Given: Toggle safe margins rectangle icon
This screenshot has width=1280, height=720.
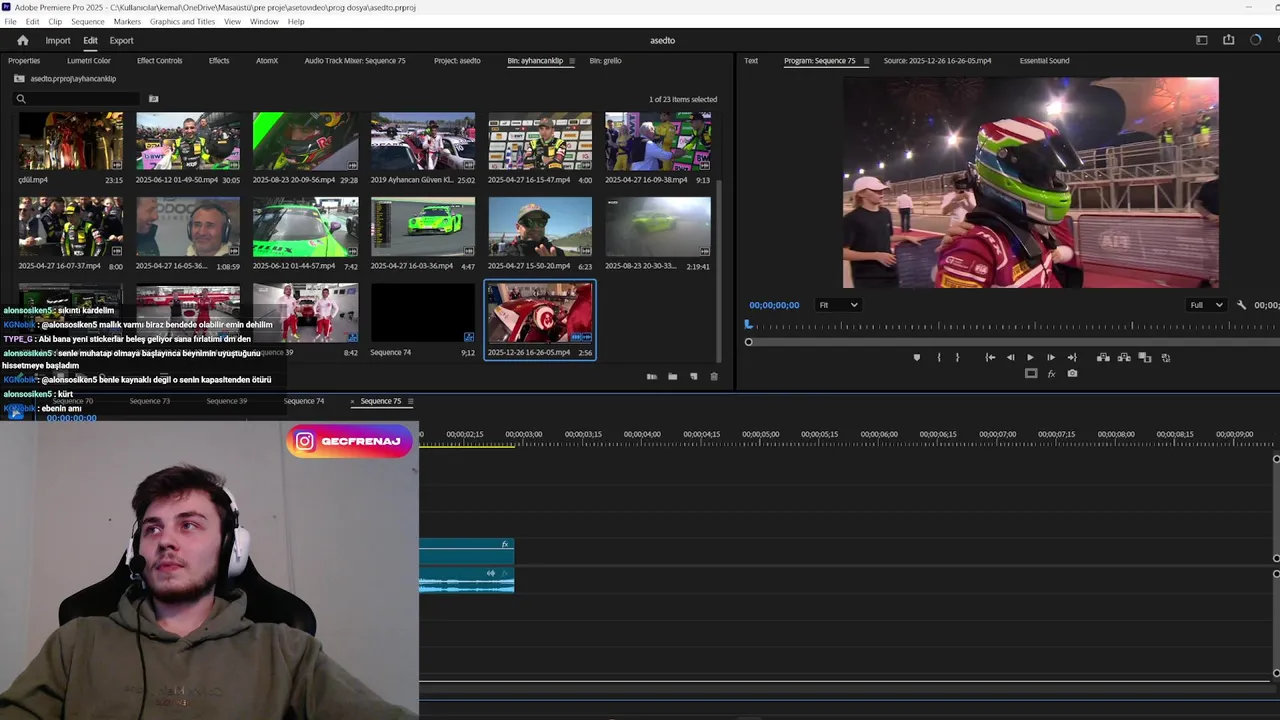Looking at the screenshot, I should point(1031,374).
